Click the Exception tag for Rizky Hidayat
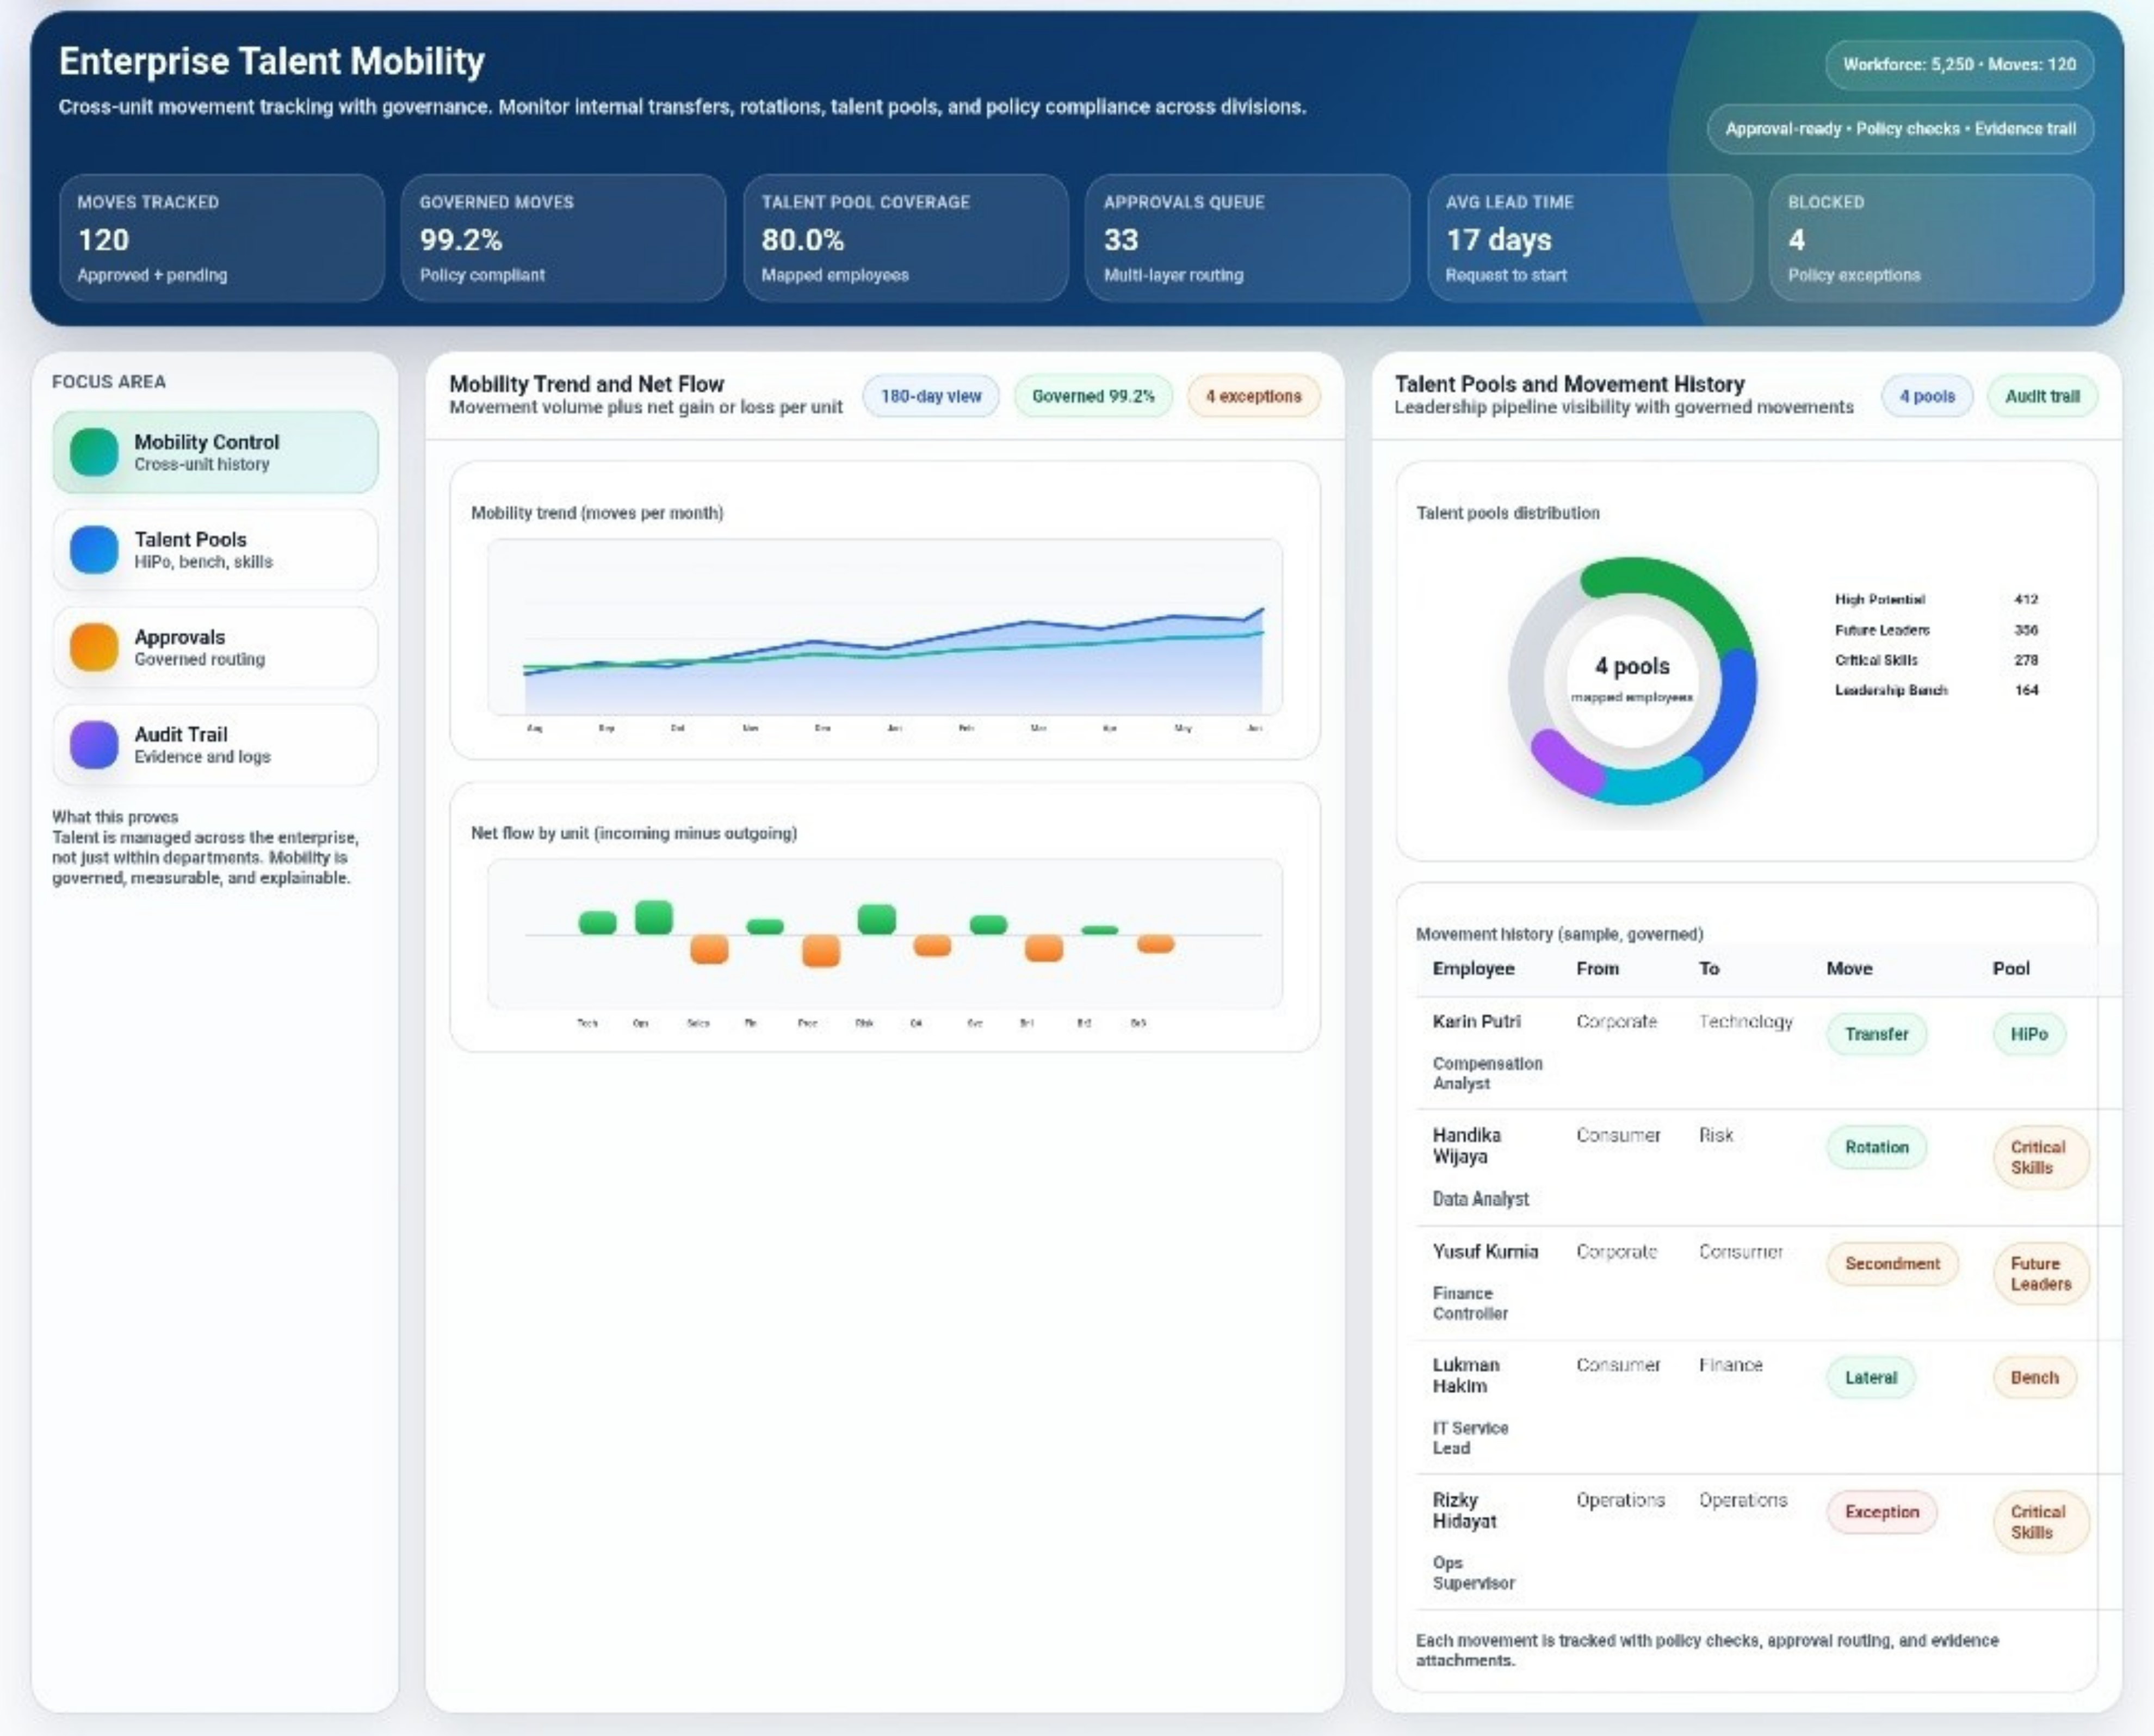The height and width of the screenshot is (1736, 2154). [x=1881, y=1512]
